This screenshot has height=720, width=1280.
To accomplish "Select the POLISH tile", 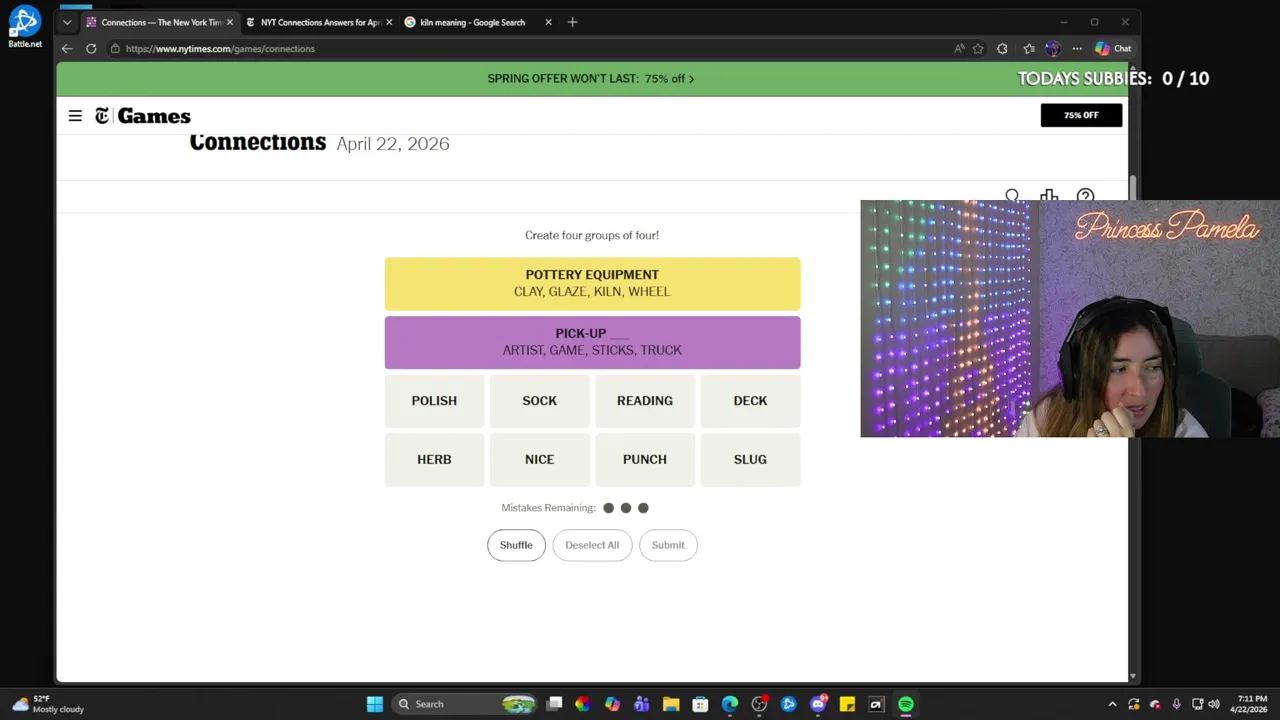I will 434,401.
